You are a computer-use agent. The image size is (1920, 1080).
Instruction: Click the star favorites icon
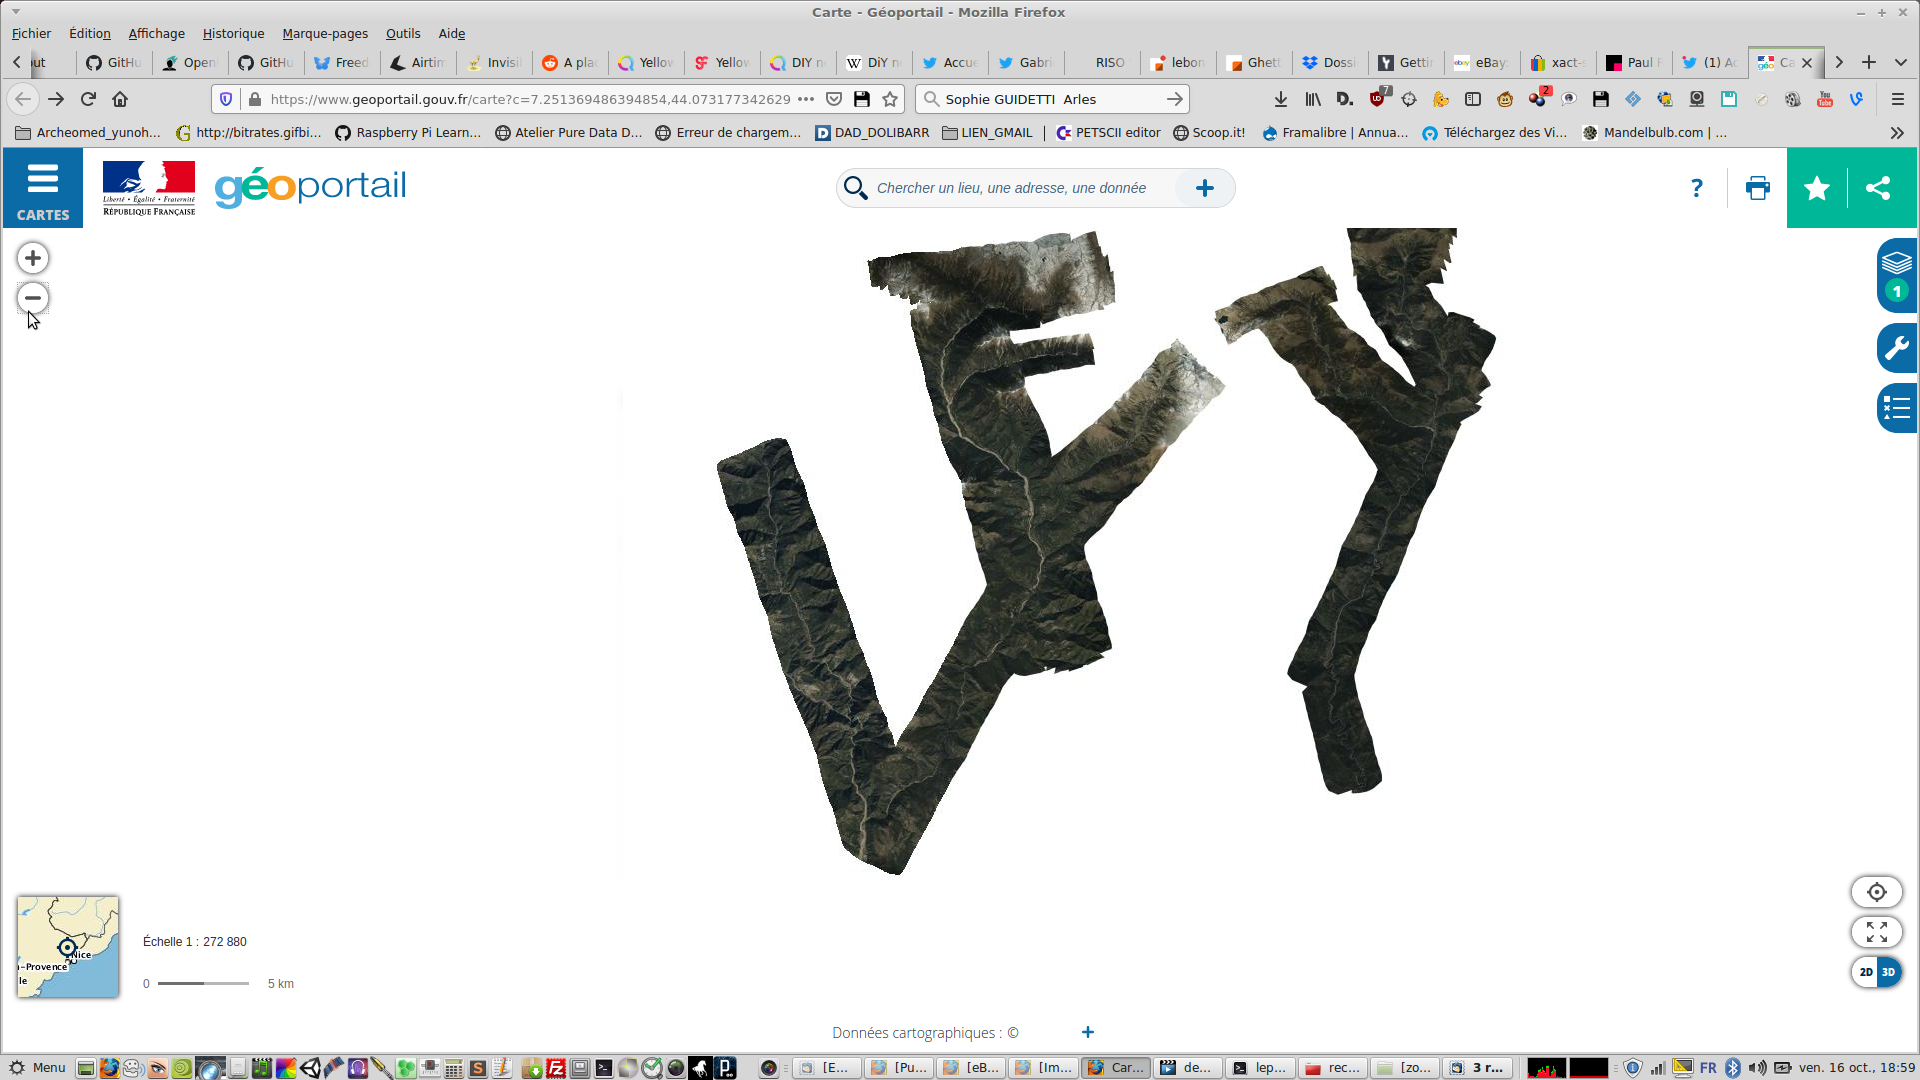click(x=1817, y=188)
